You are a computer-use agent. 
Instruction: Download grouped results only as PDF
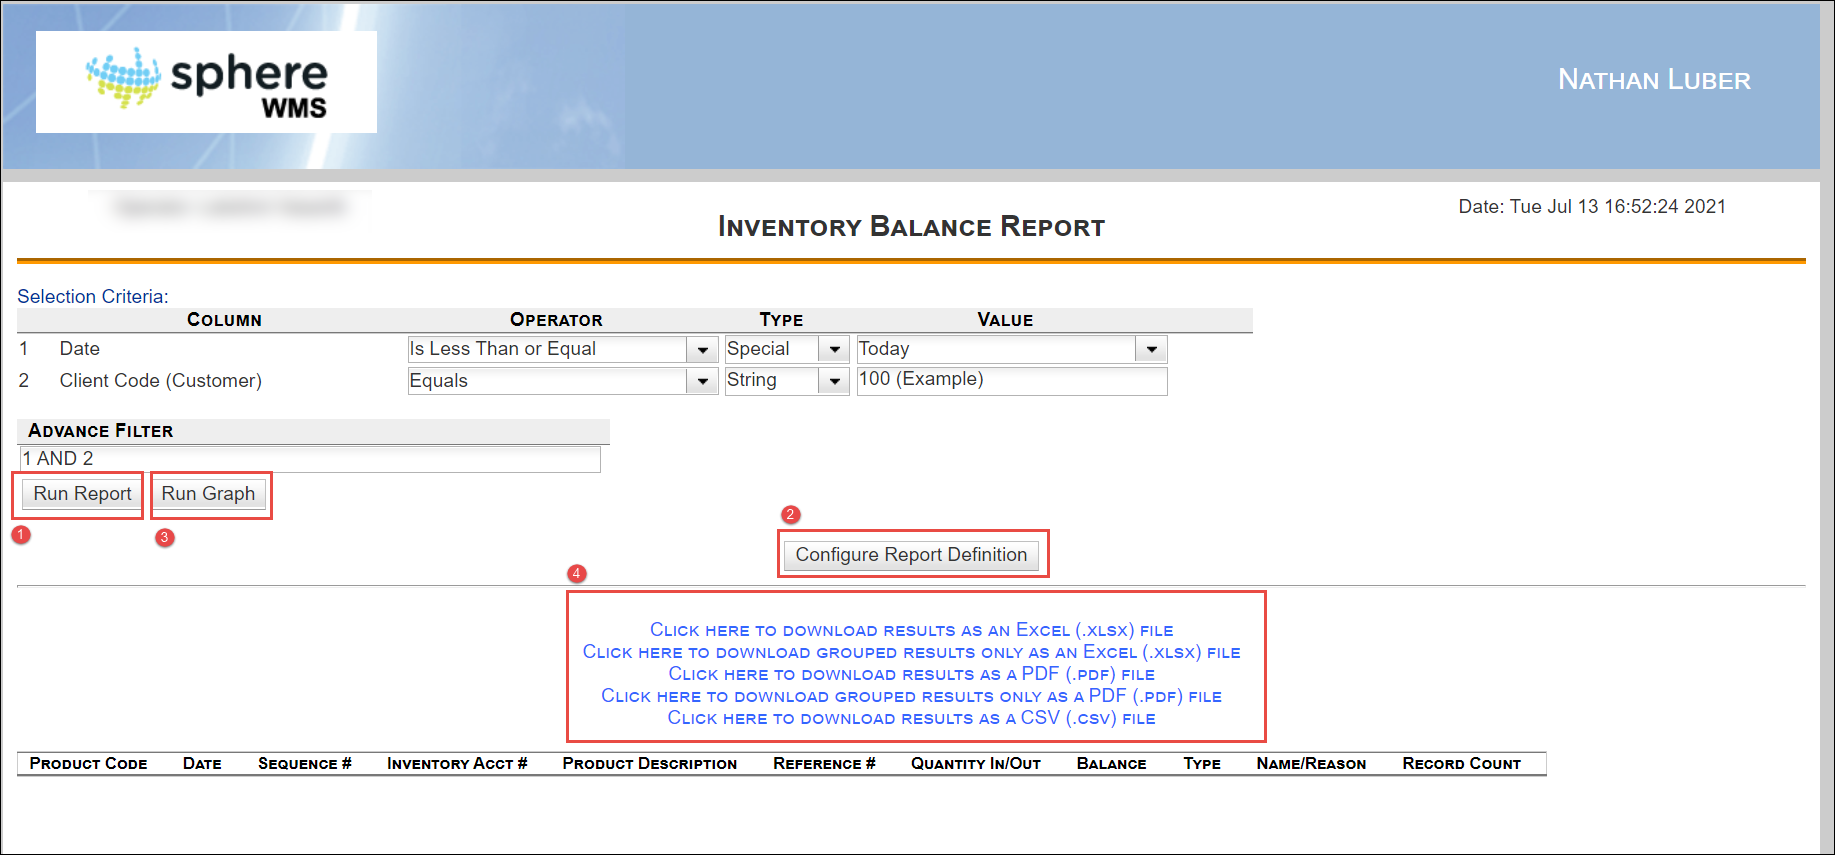click(911, 696)
